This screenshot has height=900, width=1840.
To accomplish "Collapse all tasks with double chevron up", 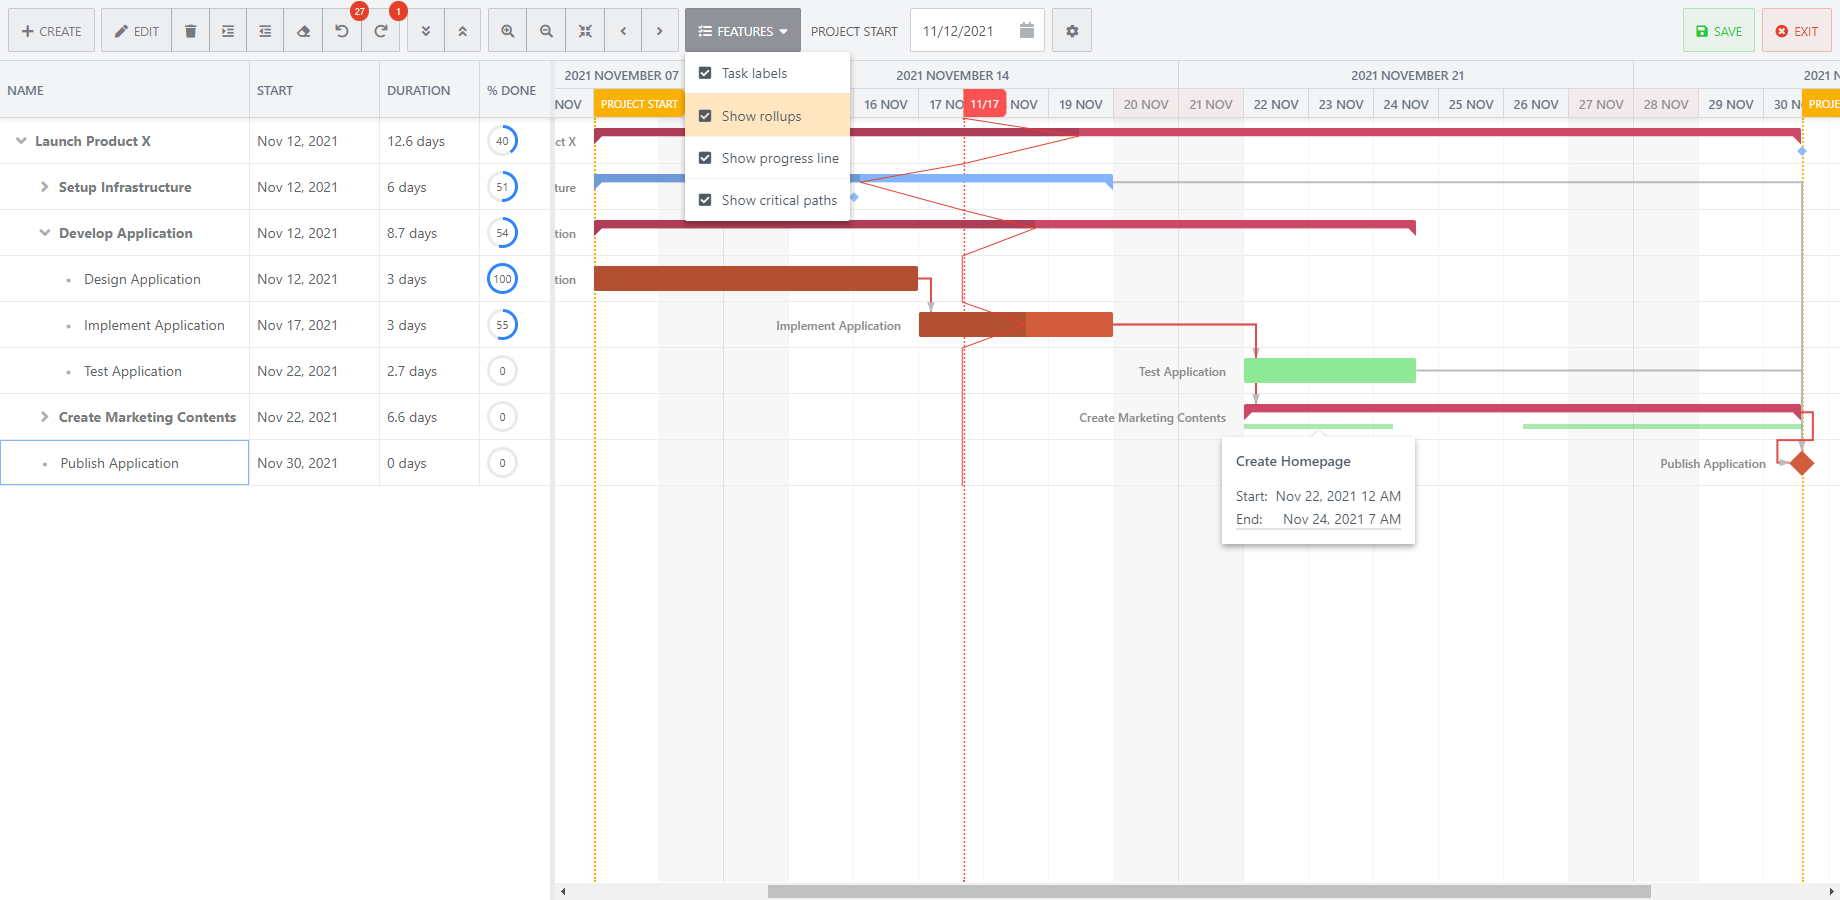I will click(463, 31).
